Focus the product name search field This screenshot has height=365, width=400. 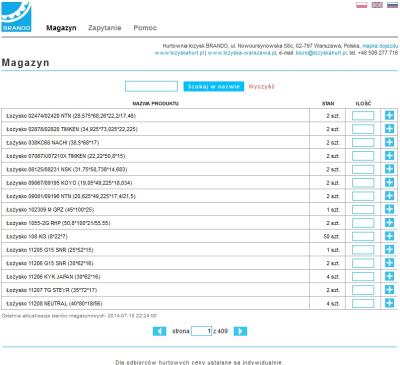tap(151, 86)
